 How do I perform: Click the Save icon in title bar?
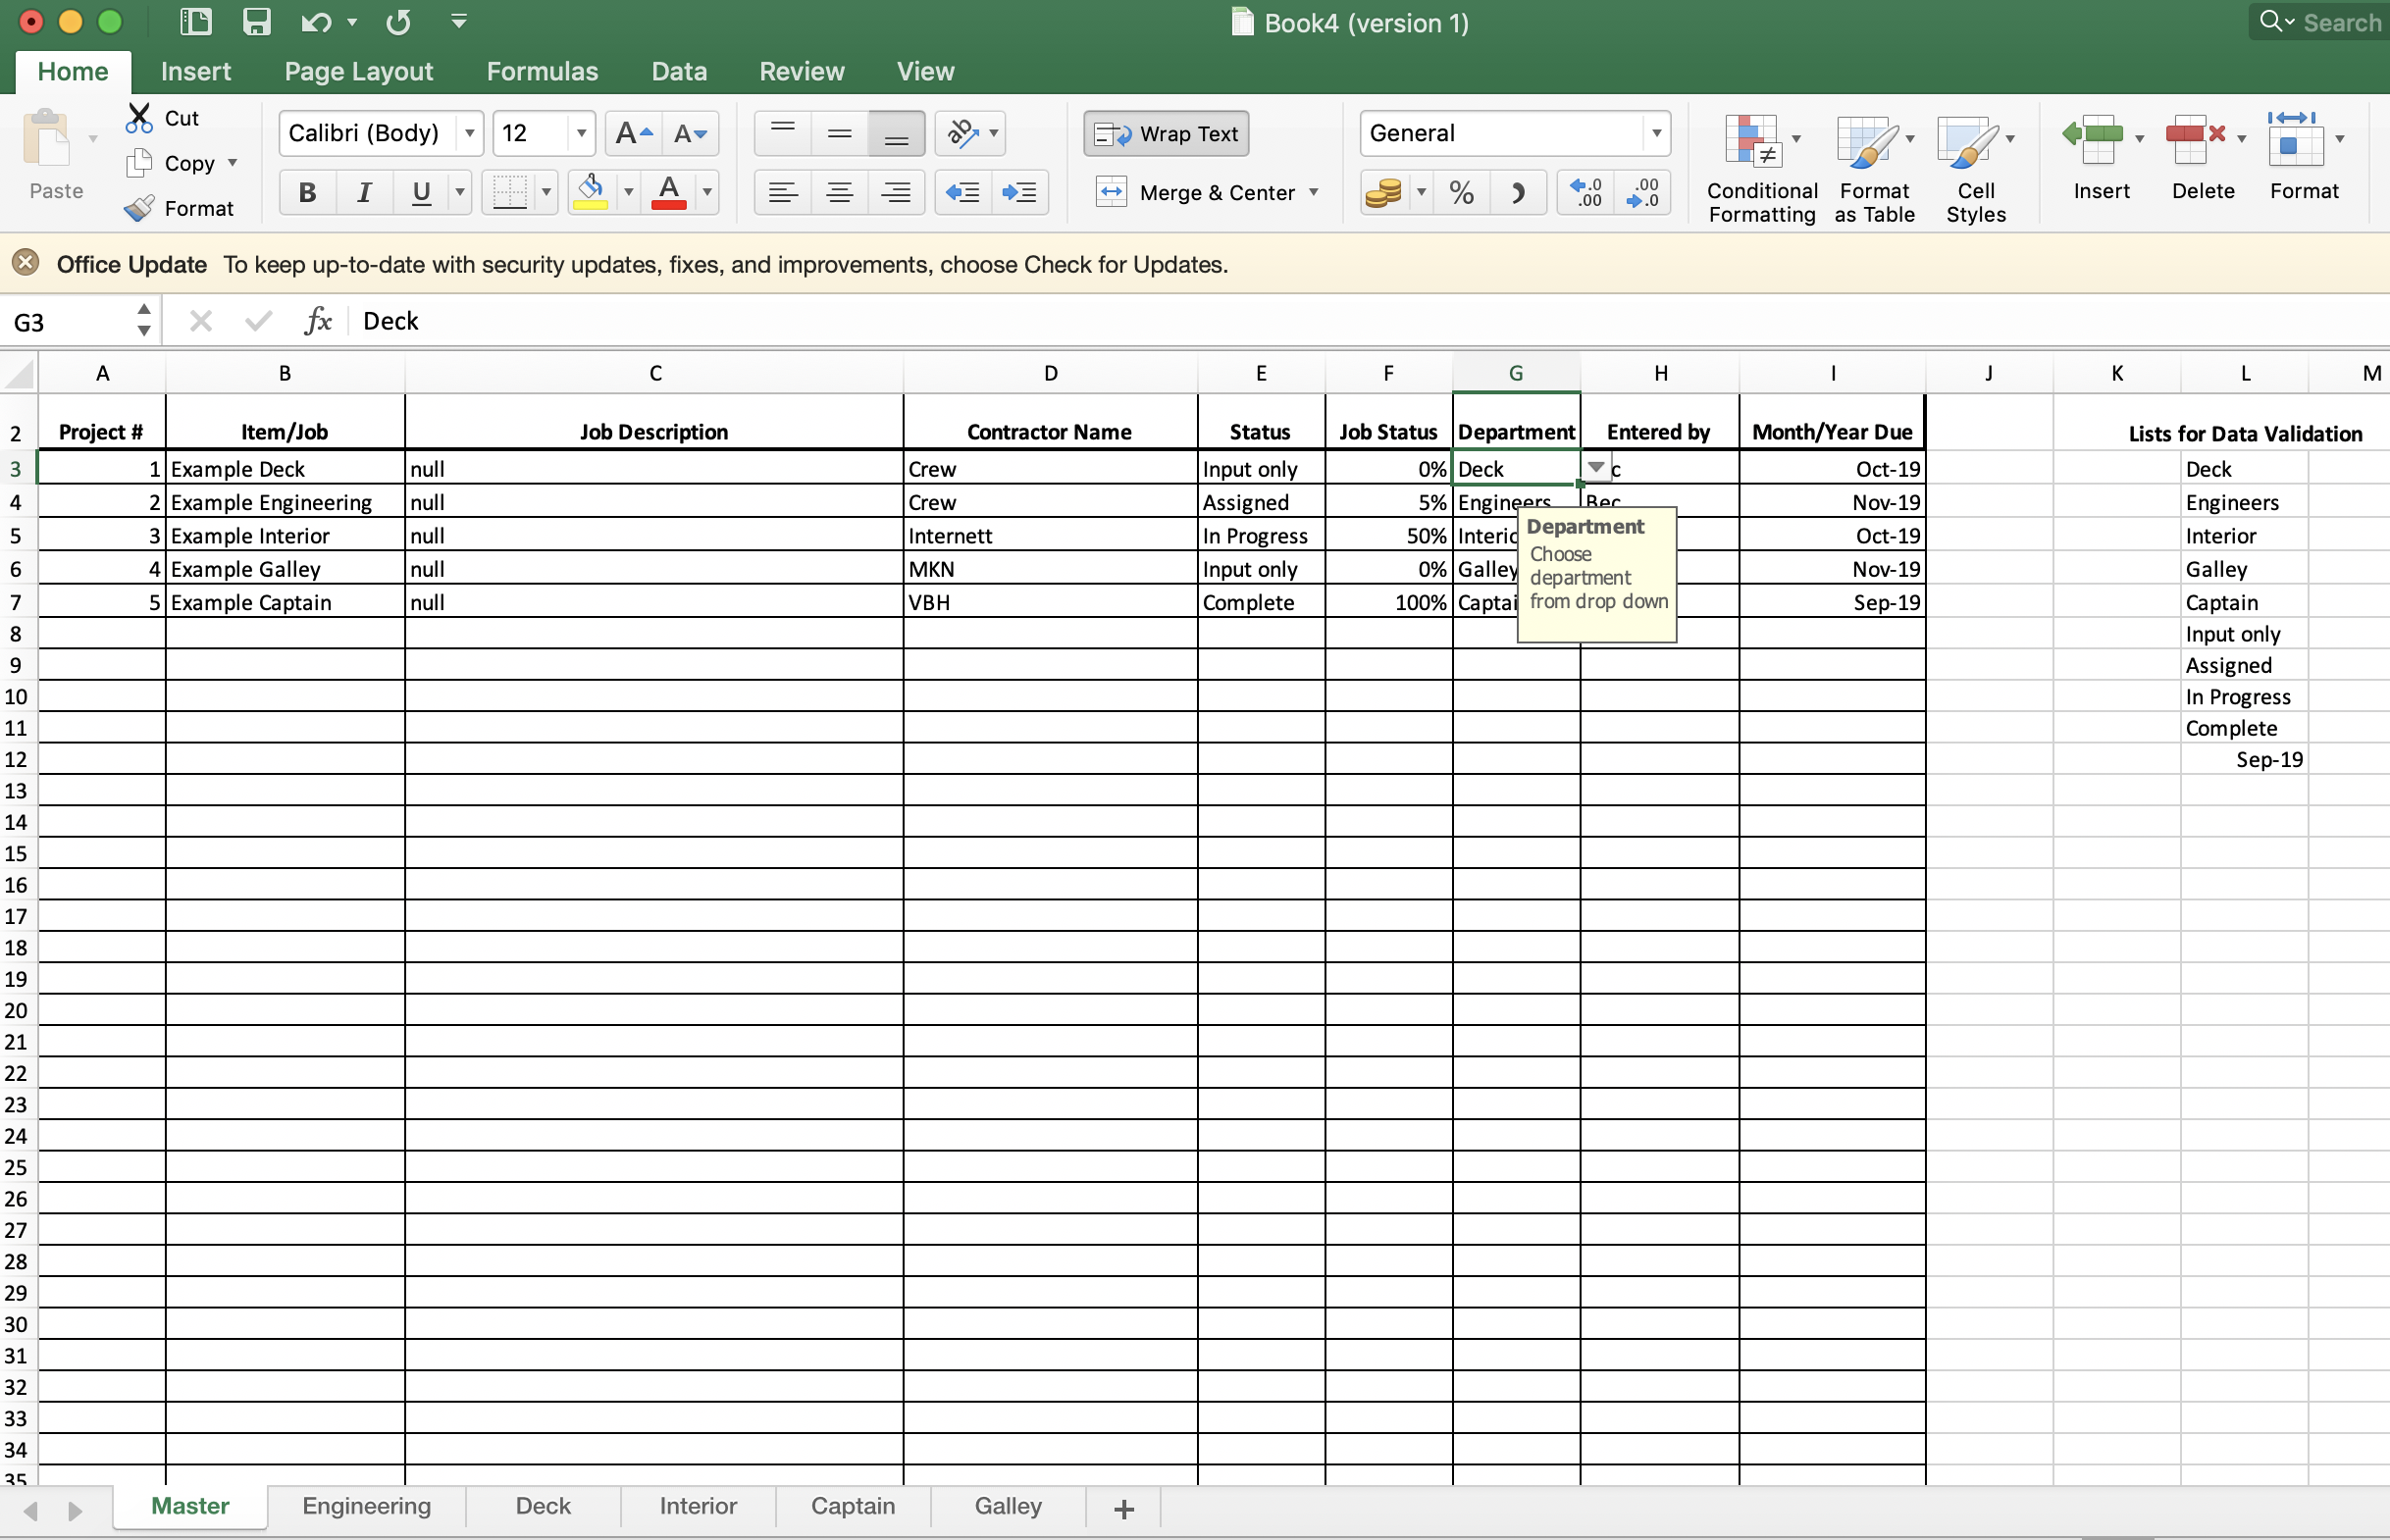257,22
